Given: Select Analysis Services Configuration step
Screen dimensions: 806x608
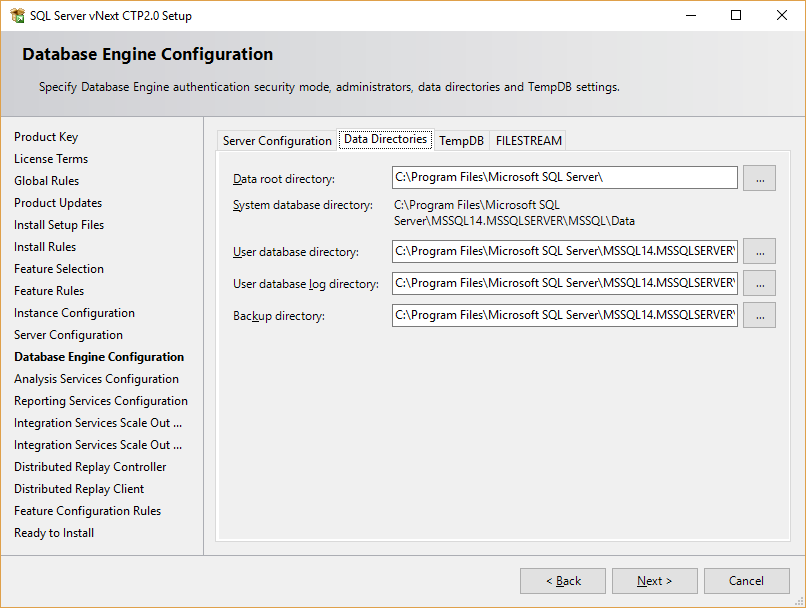Looking at the screenshot, I should point(97,379).
